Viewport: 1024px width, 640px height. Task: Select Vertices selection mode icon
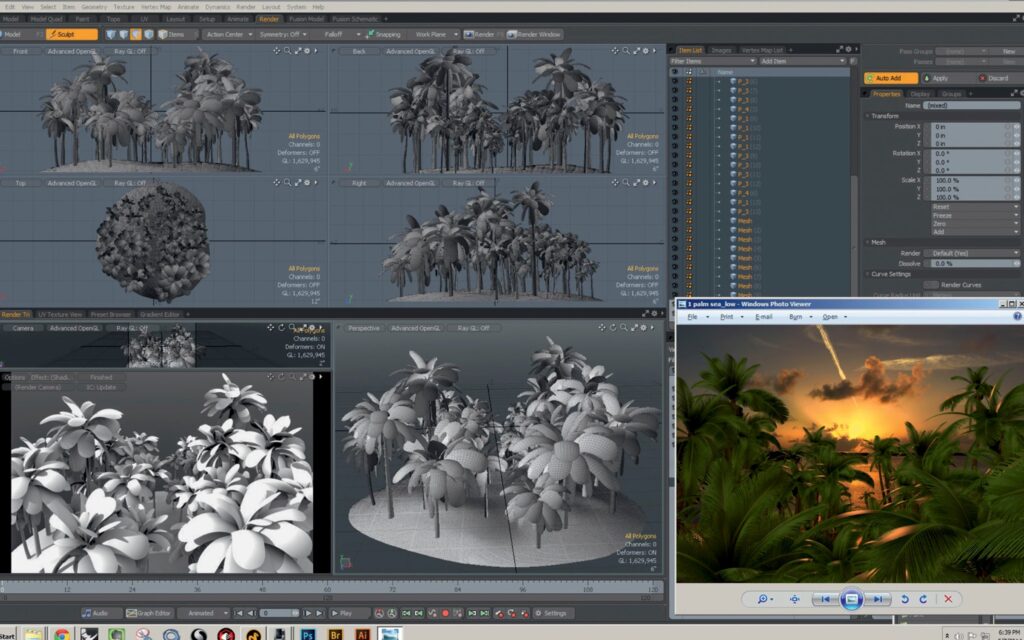pyautogui.click(x=110, y=35)
